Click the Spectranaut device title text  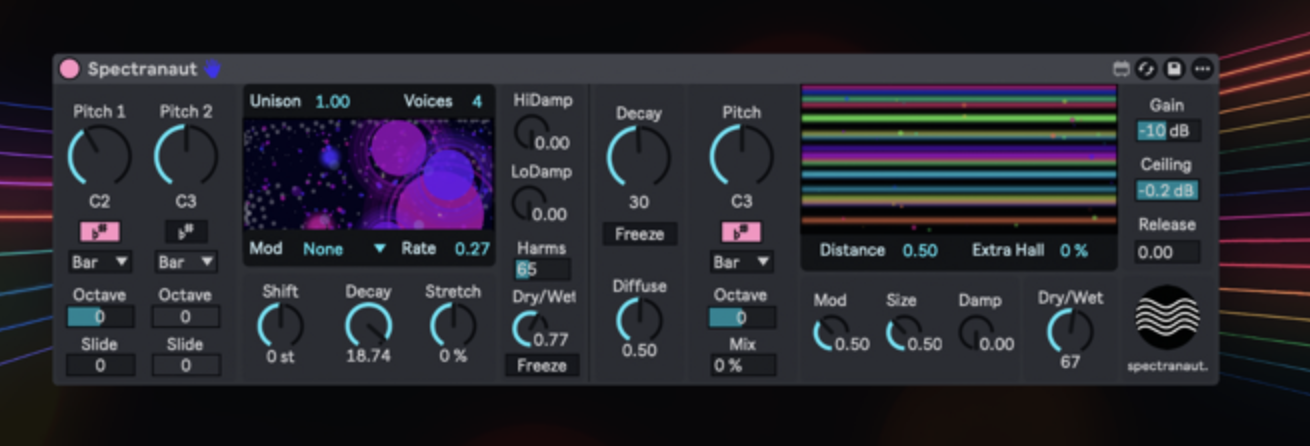143,69
